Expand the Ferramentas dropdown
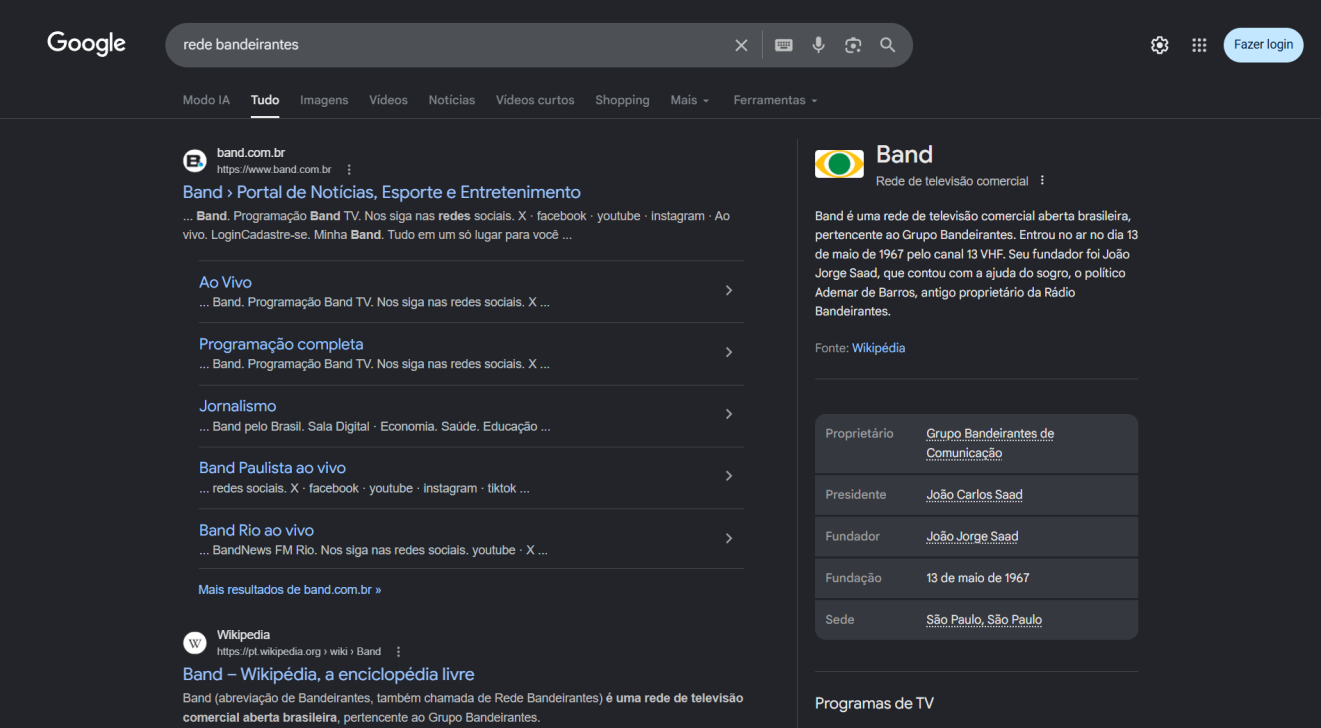Screen dimensions: 1321x728 pos(775,100)
